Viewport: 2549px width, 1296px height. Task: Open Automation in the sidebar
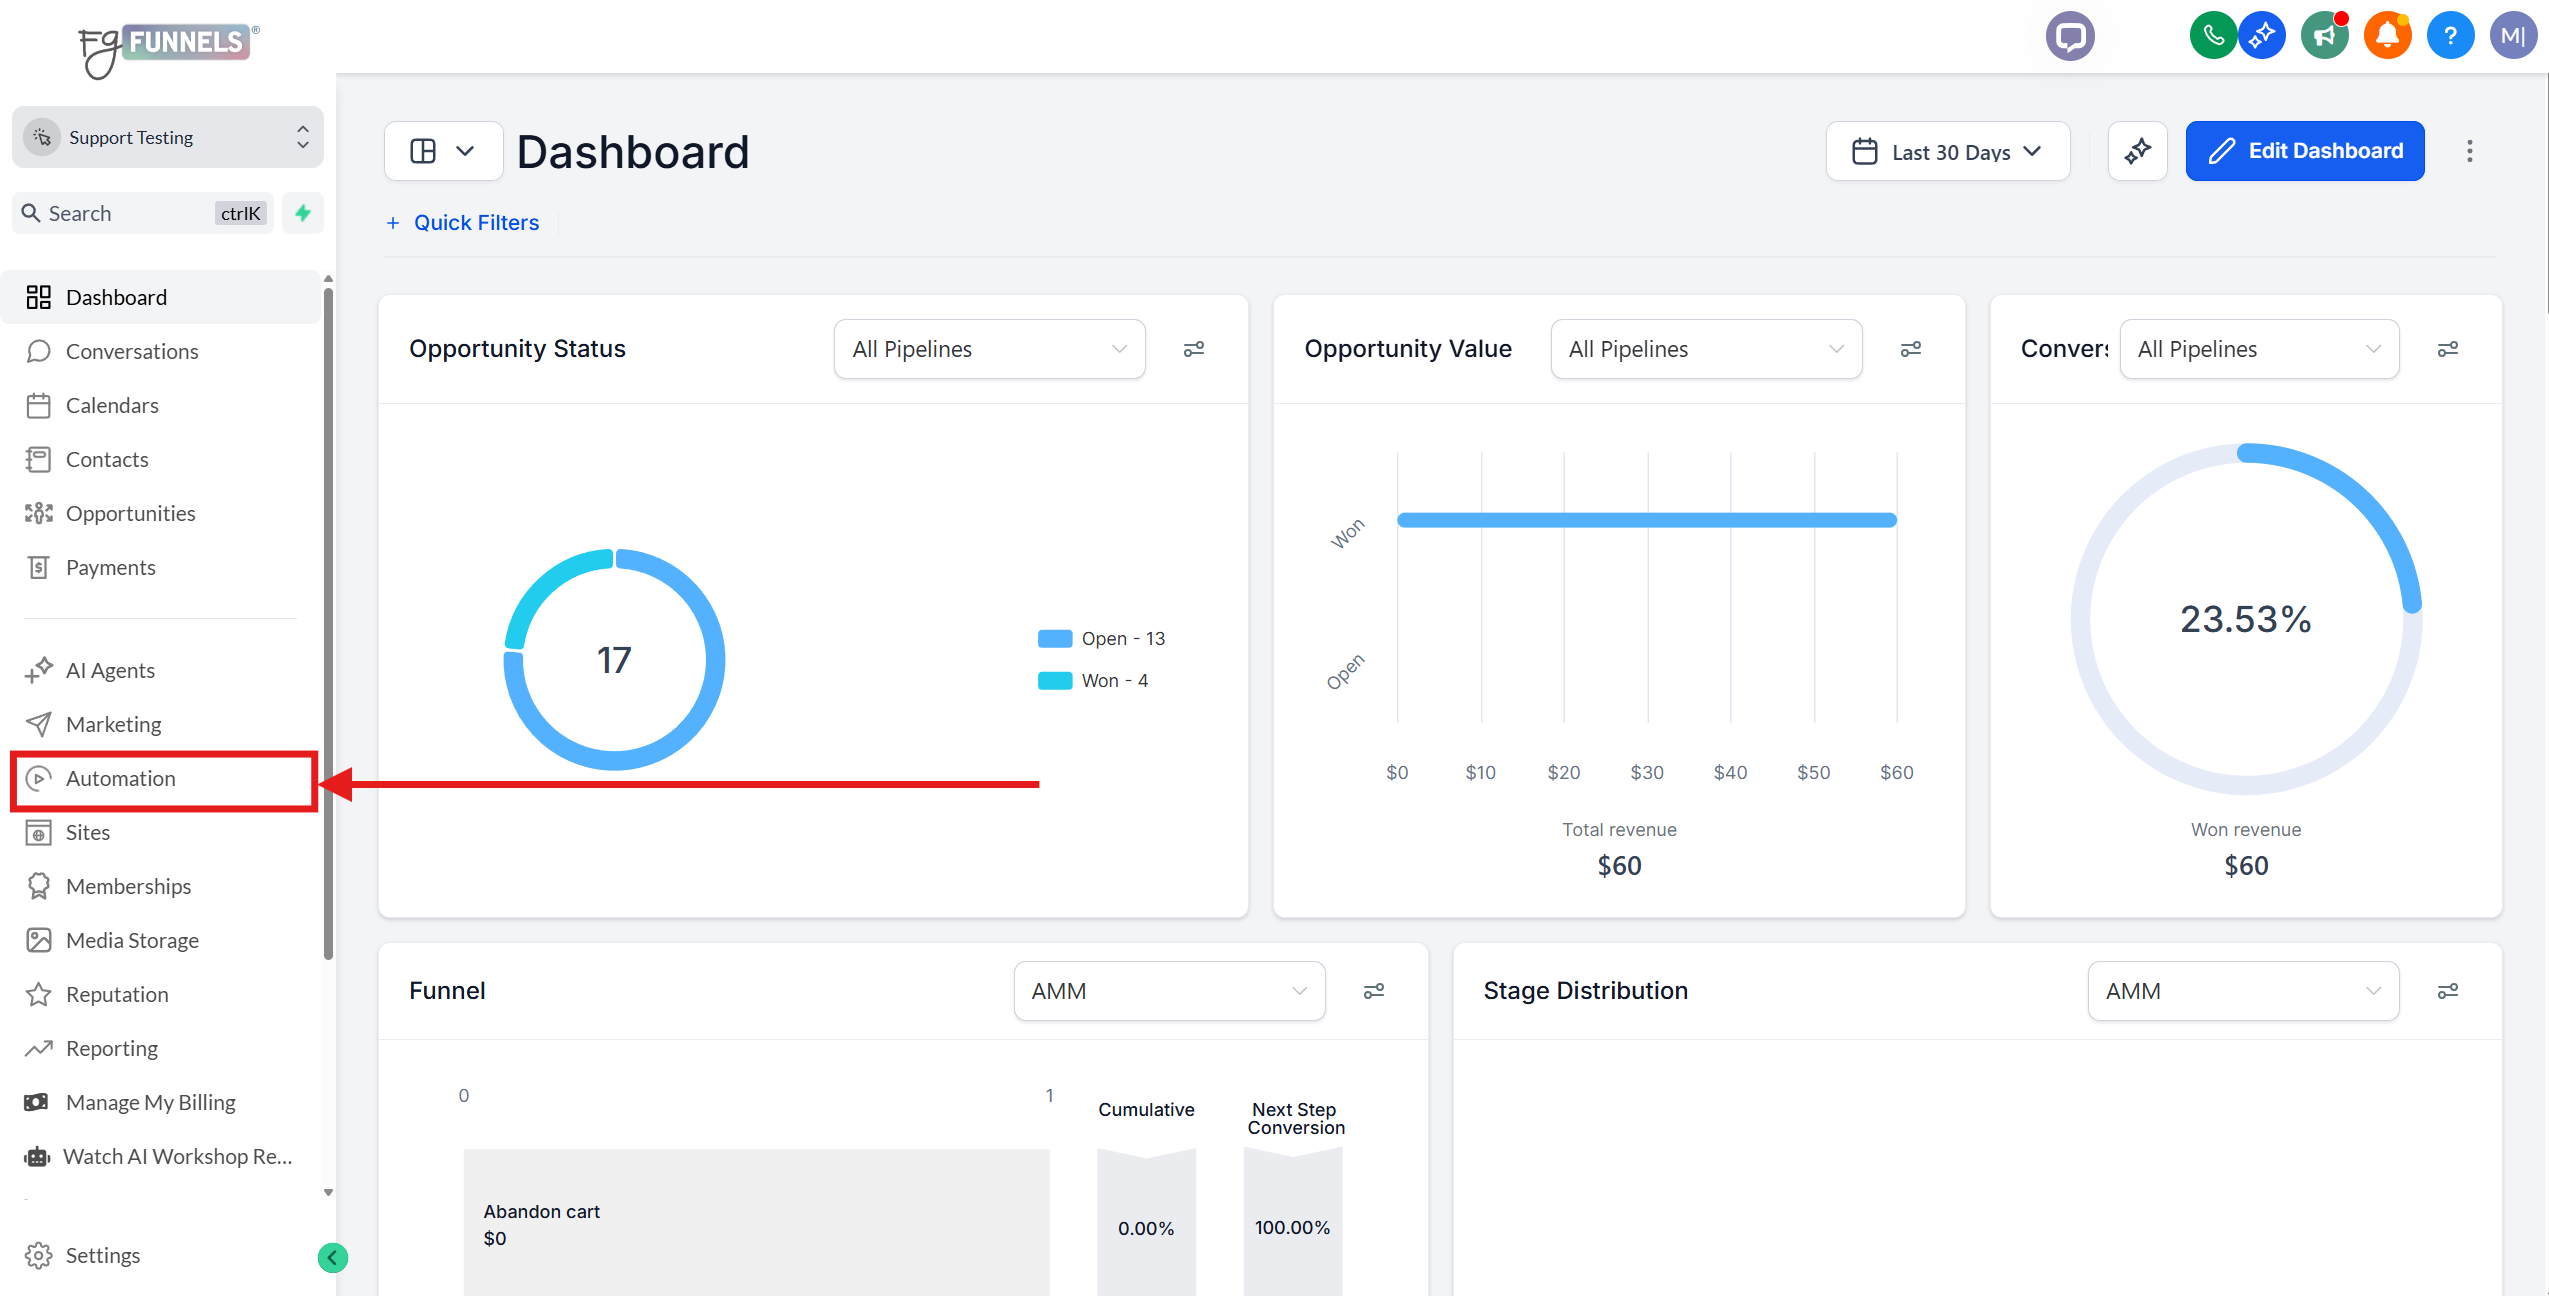pos(120,779)
